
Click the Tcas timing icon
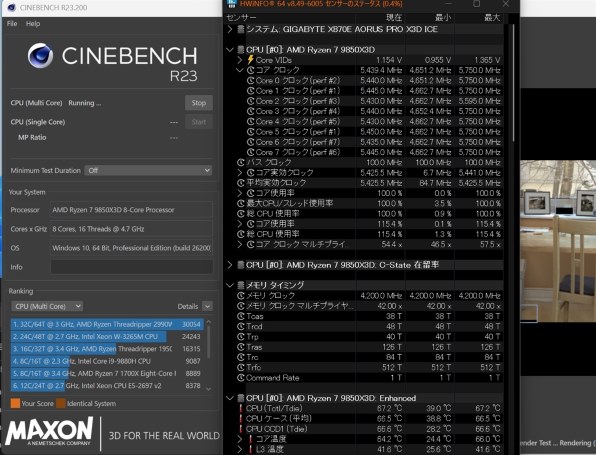[241, 316]
